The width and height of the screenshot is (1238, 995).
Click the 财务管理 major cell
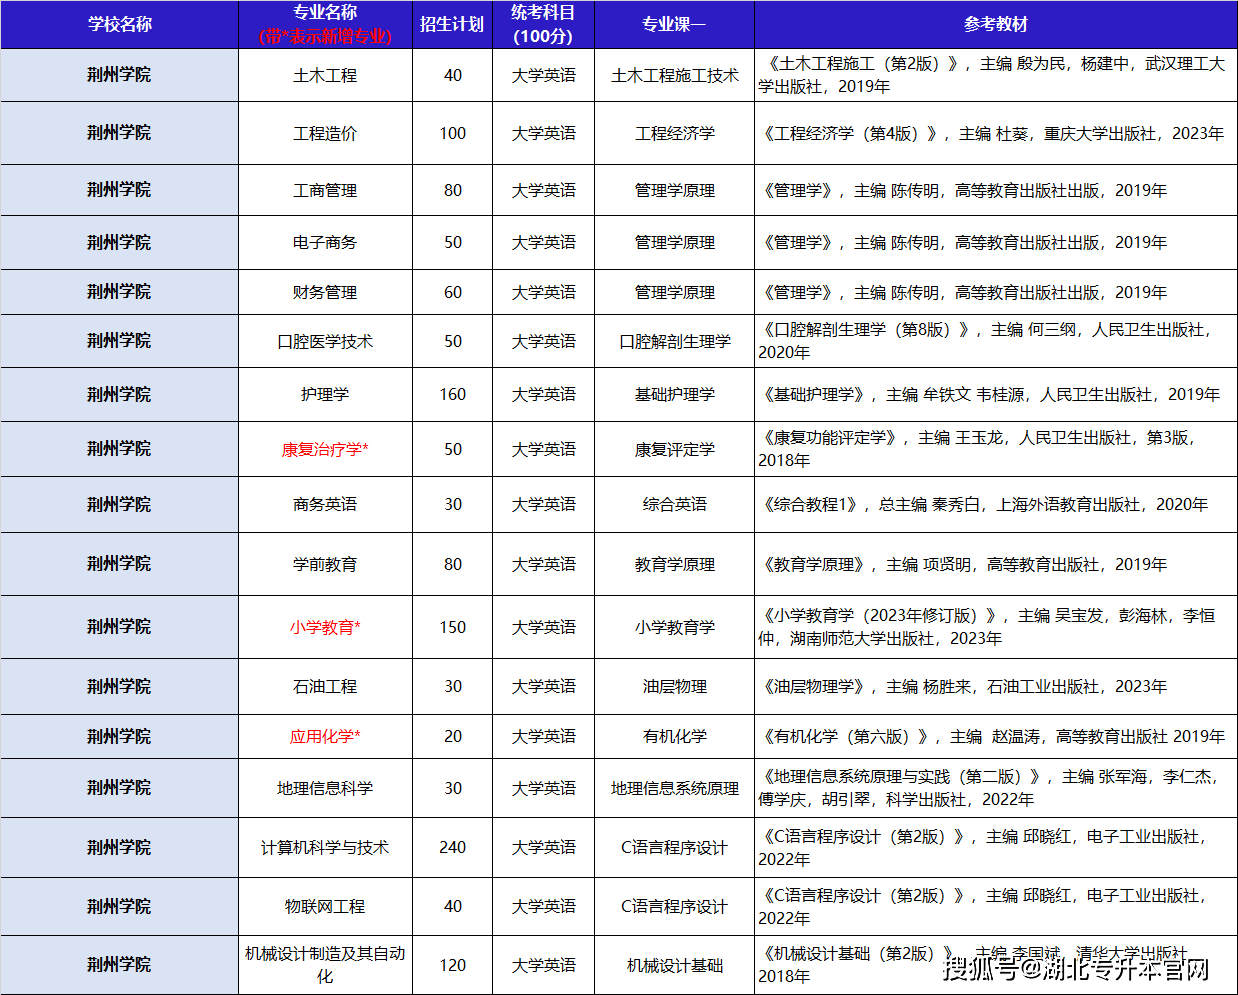[325, 292]
